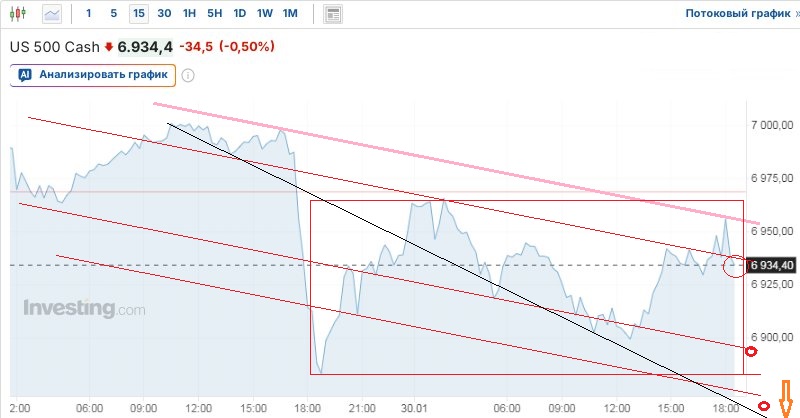Select the 1 minute timeframe
Image resolution: width=800 pixels, height=418 pixels.
[89, 14]
